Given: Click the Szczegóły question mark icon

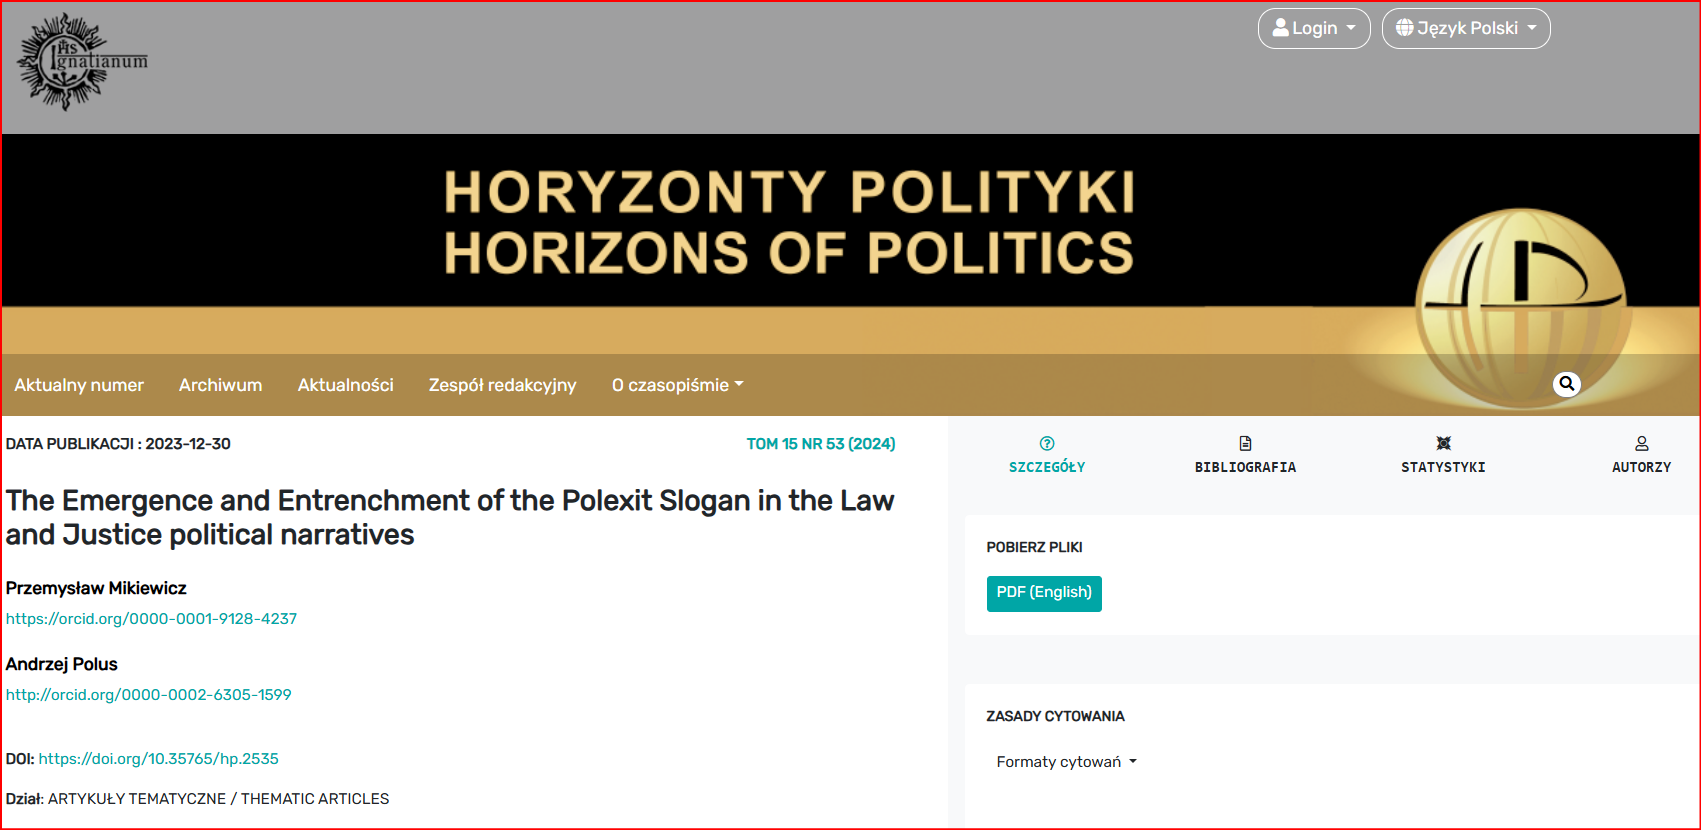Looking at the screenshot, I should point(1047,443).
